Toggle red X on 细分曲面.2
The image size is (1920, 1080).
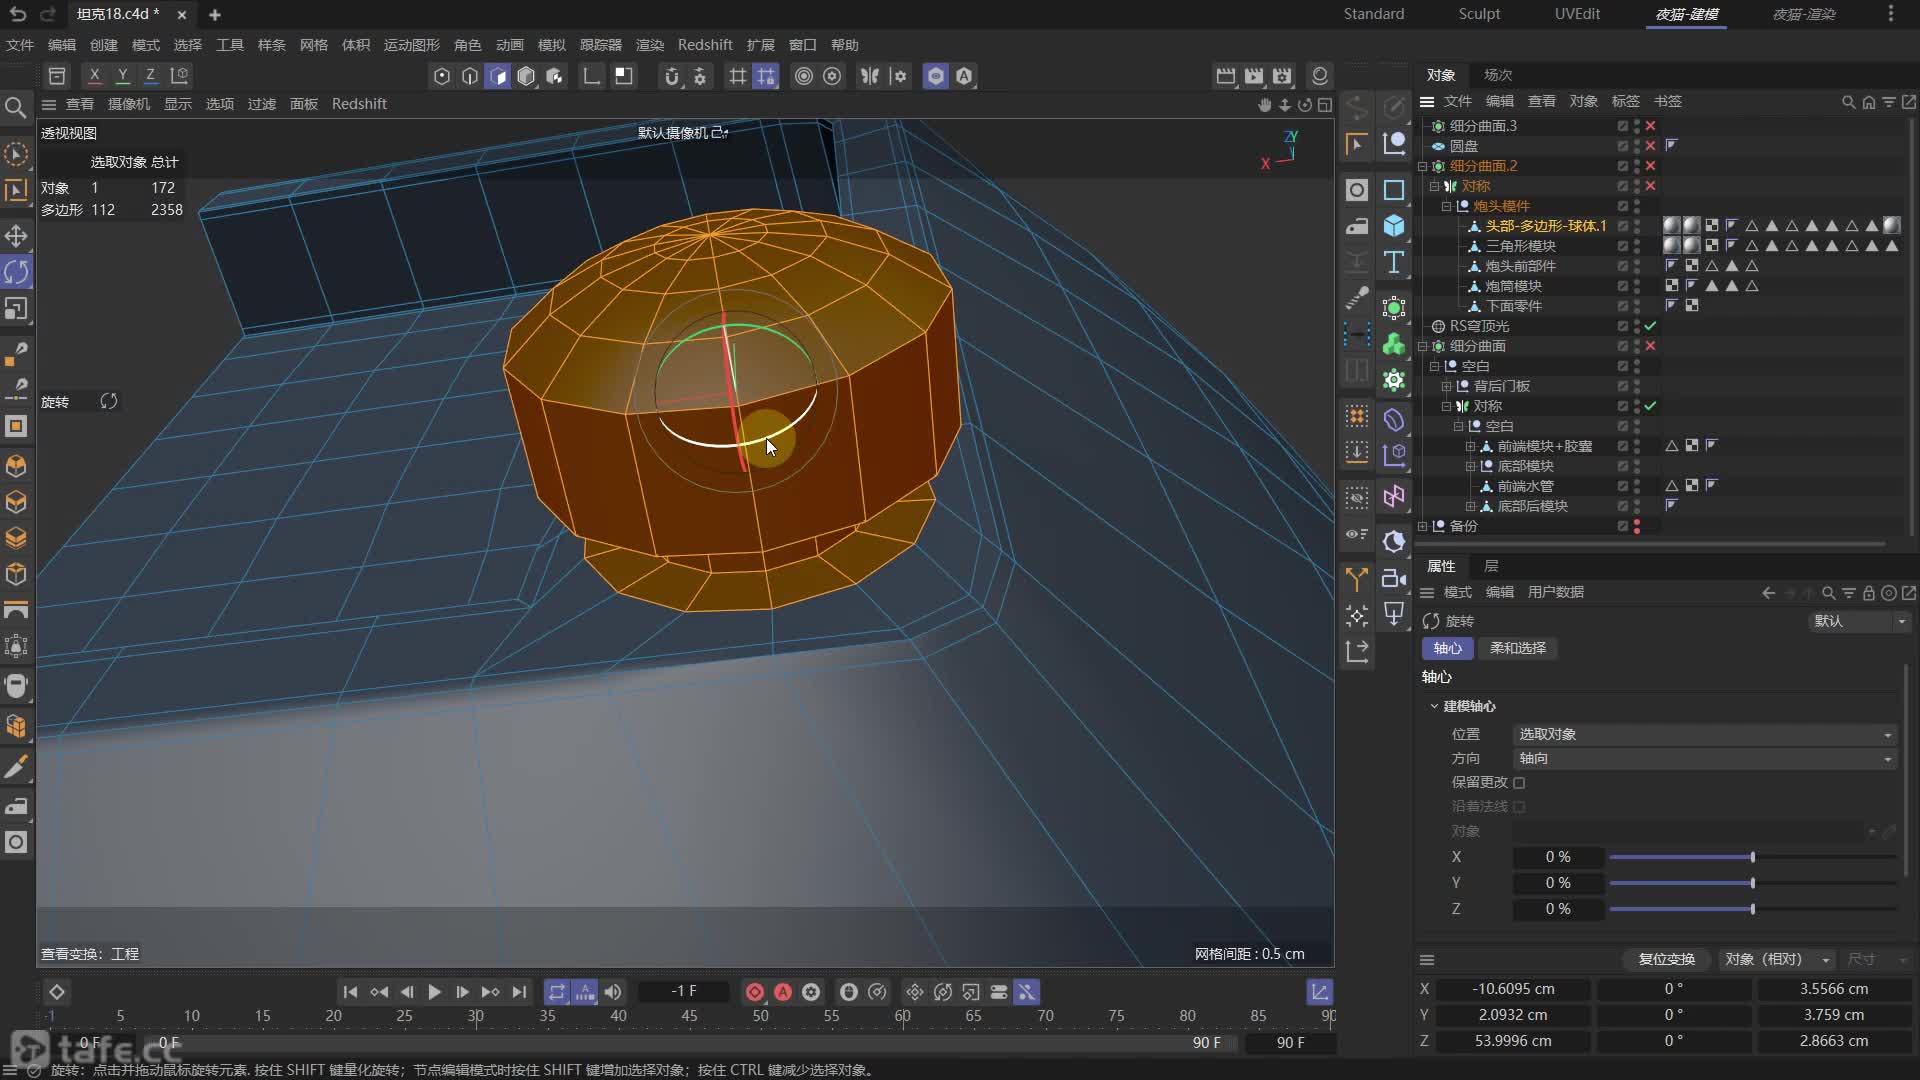click(x=1650, y=166)
